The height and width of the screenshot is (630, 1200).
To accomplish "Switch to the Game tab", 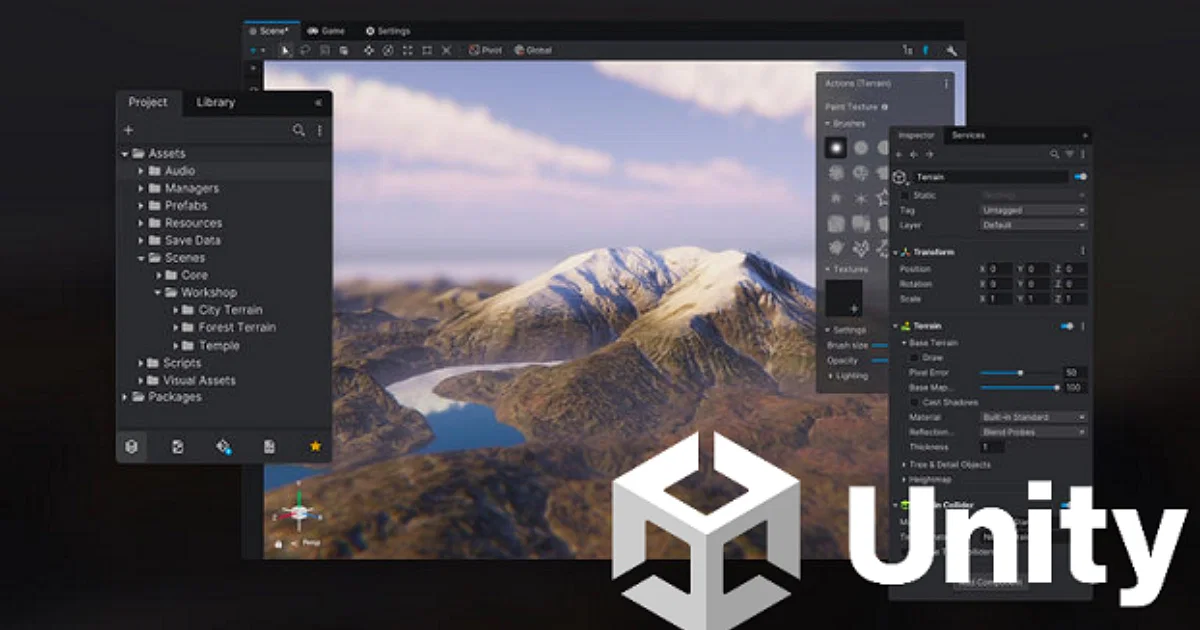I will tap(327, 31).
